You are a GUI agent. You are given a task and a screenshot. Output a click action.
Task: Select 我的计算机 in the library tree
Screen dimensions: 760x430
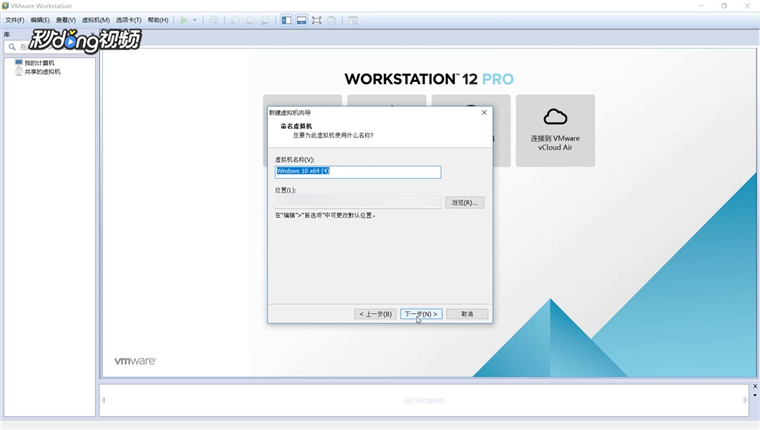tap(39, 63)
